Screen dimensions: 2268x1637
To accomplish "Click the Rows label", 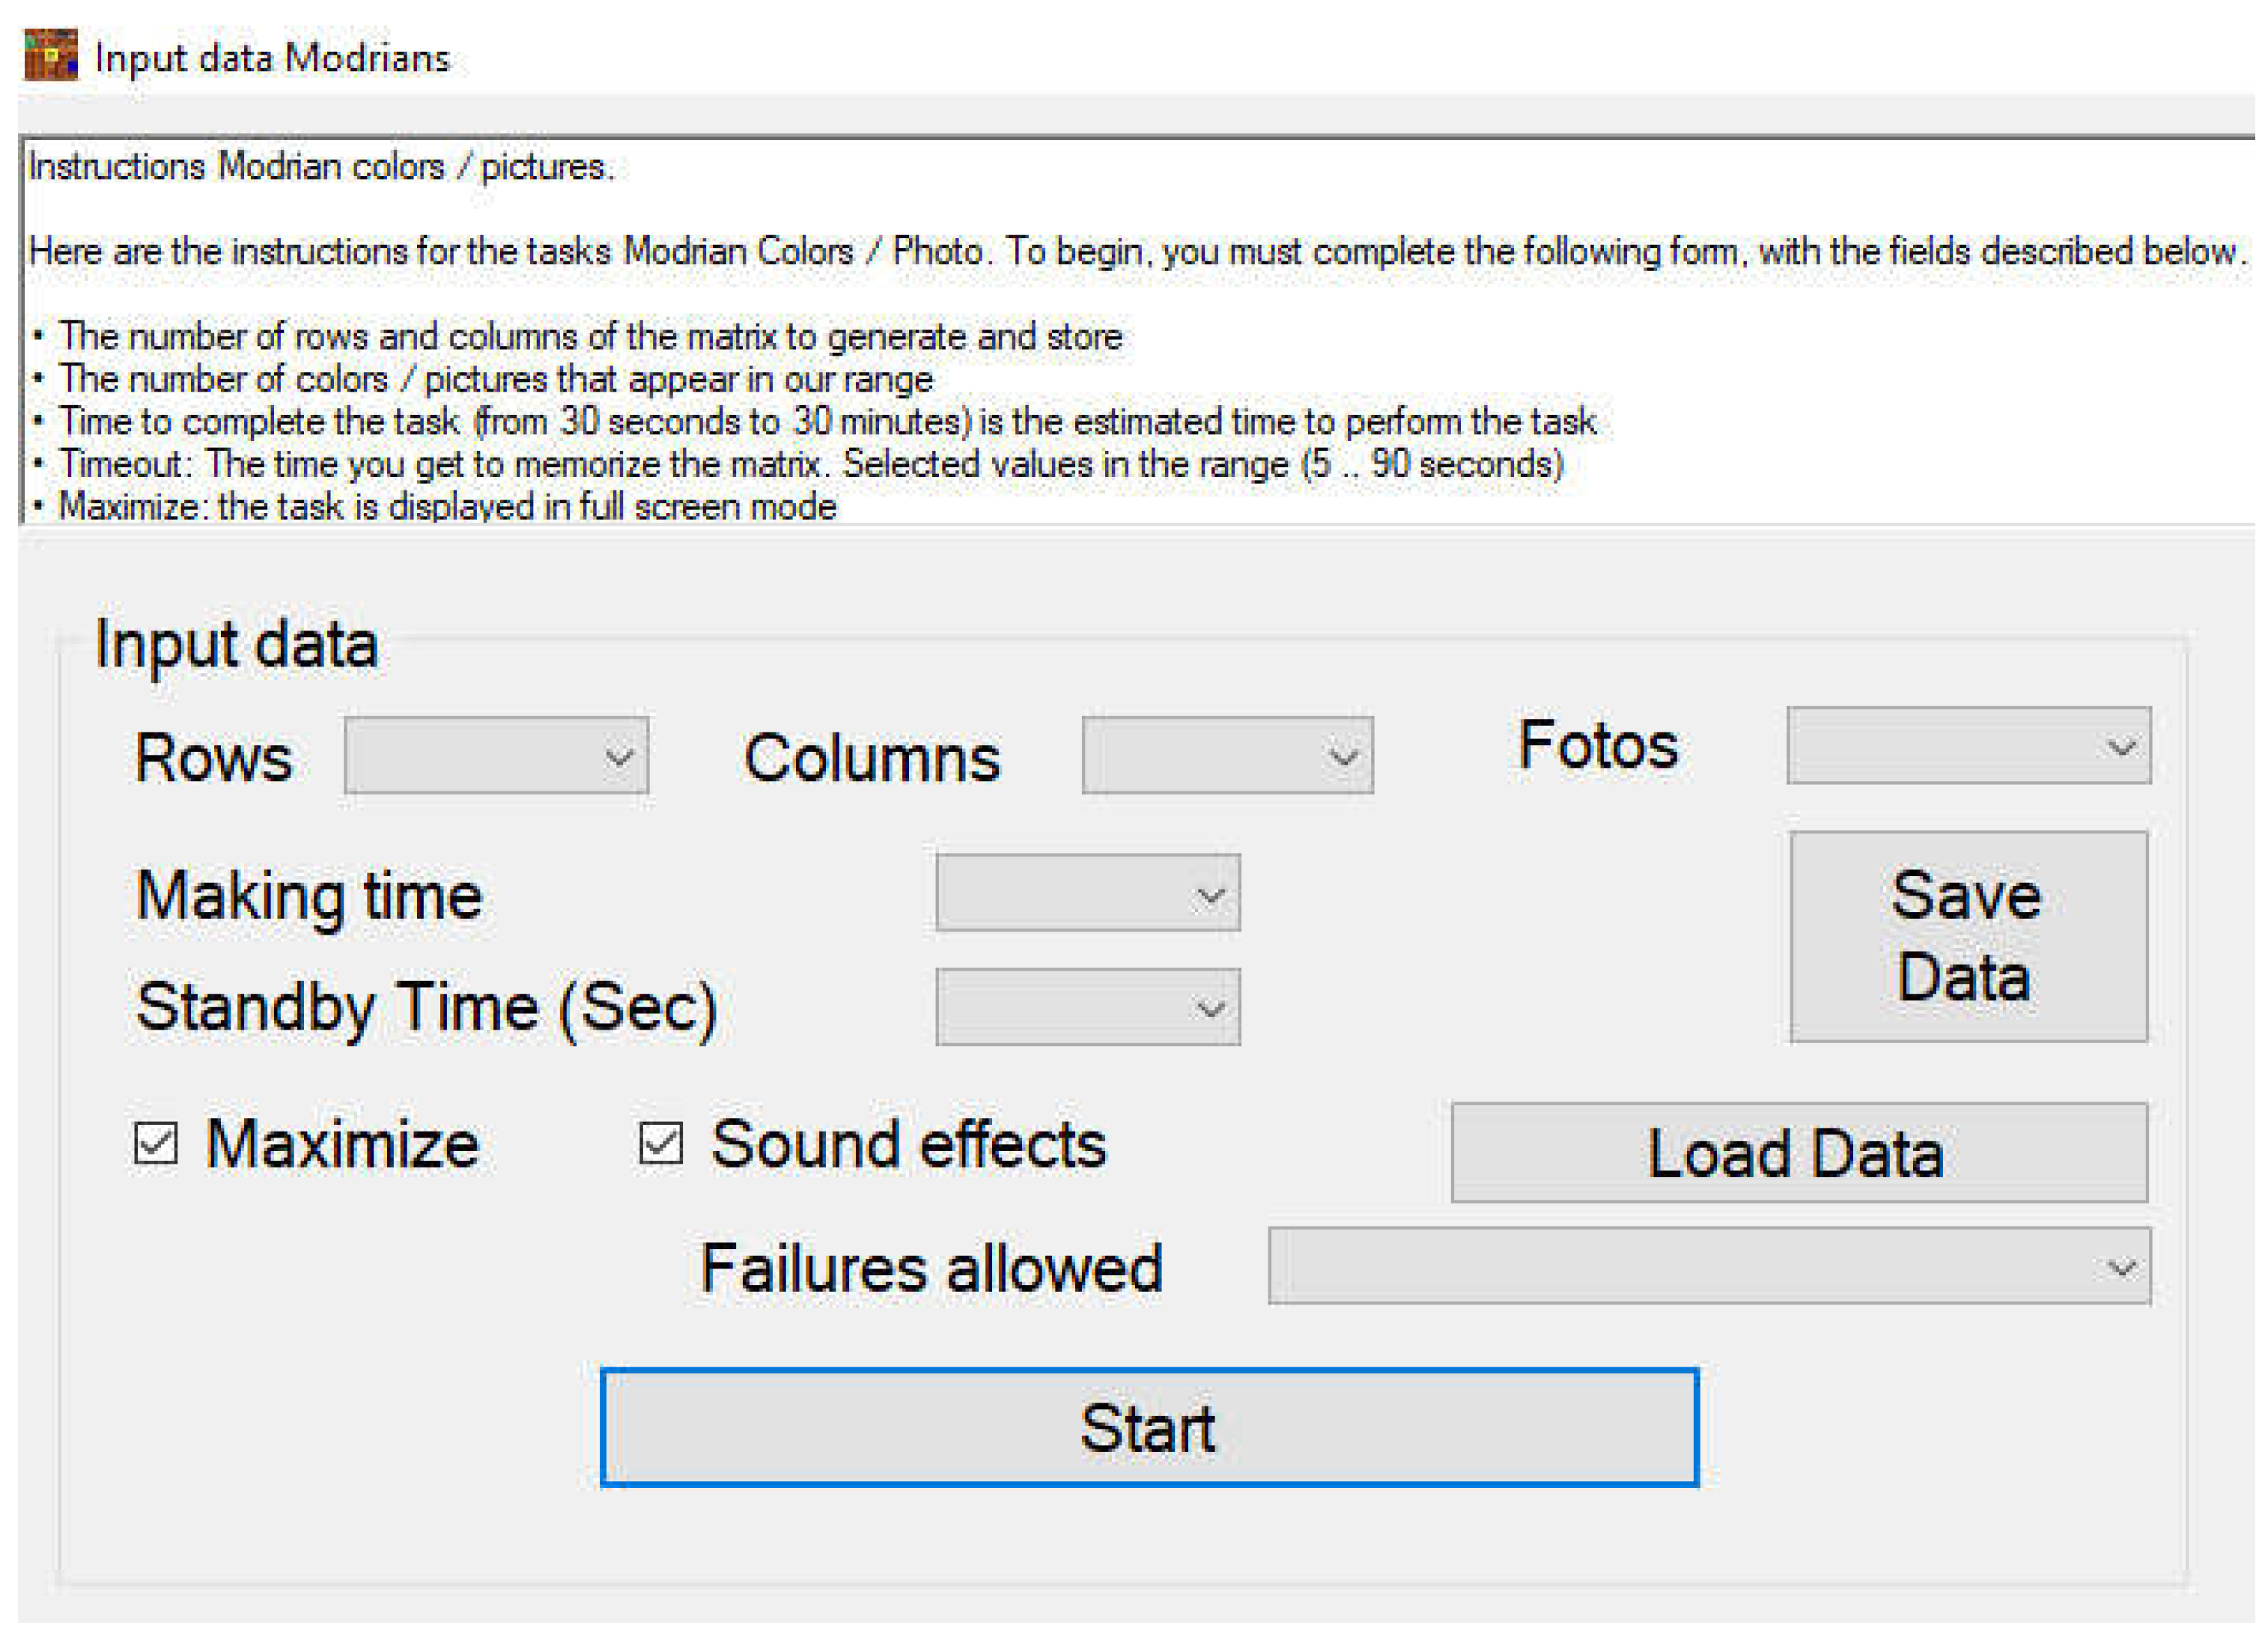I will pos(213,758).
